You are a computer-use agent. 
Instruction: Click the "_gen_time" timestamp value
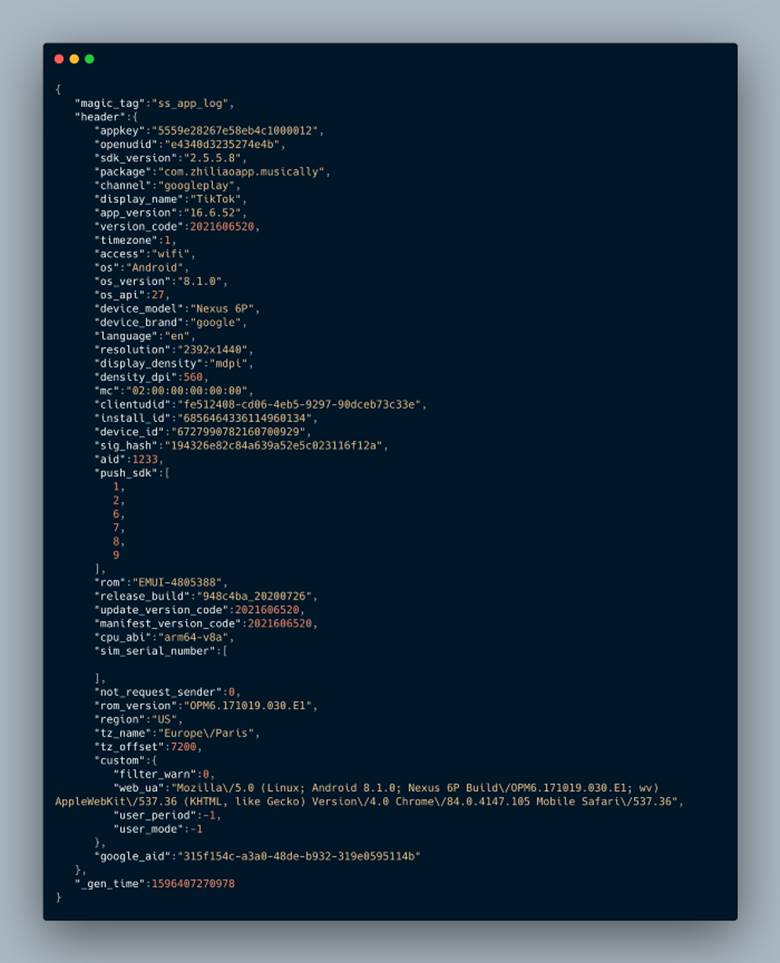[x=192, y=884]
